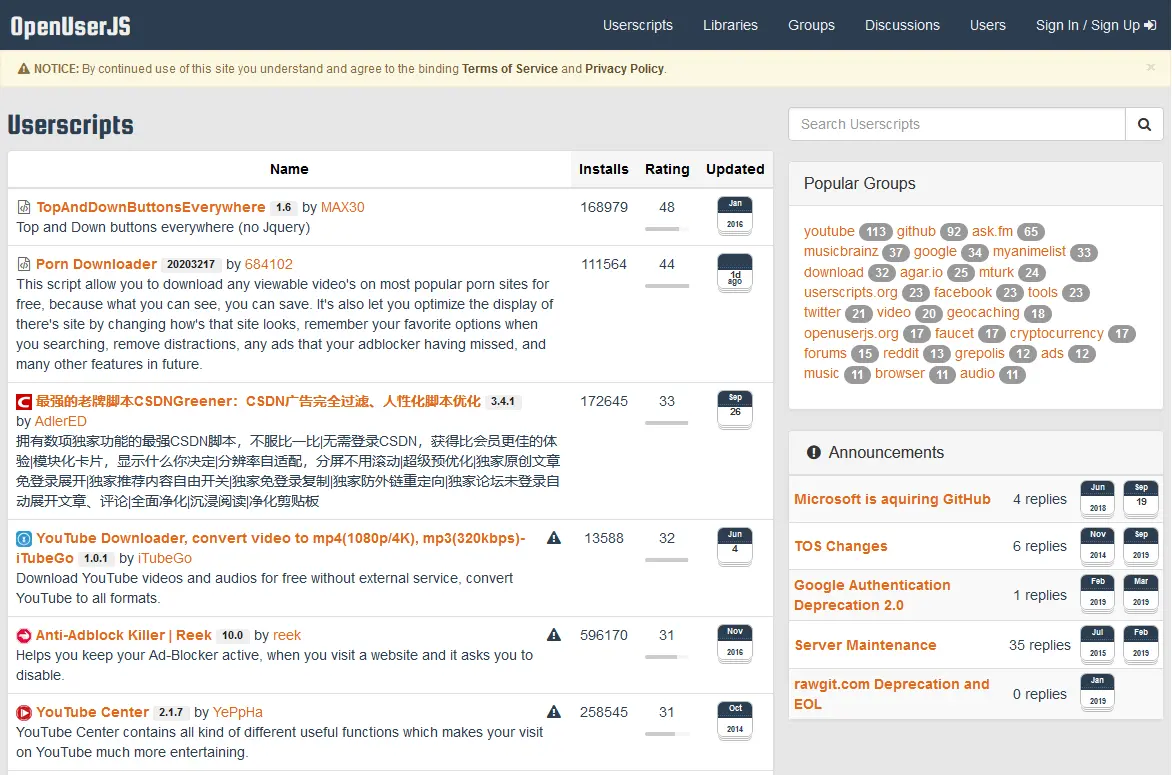The width and height of the screenshot is (1172, 775).
Task: Click the Announcements exclamation icon
Action: [814, 452]
